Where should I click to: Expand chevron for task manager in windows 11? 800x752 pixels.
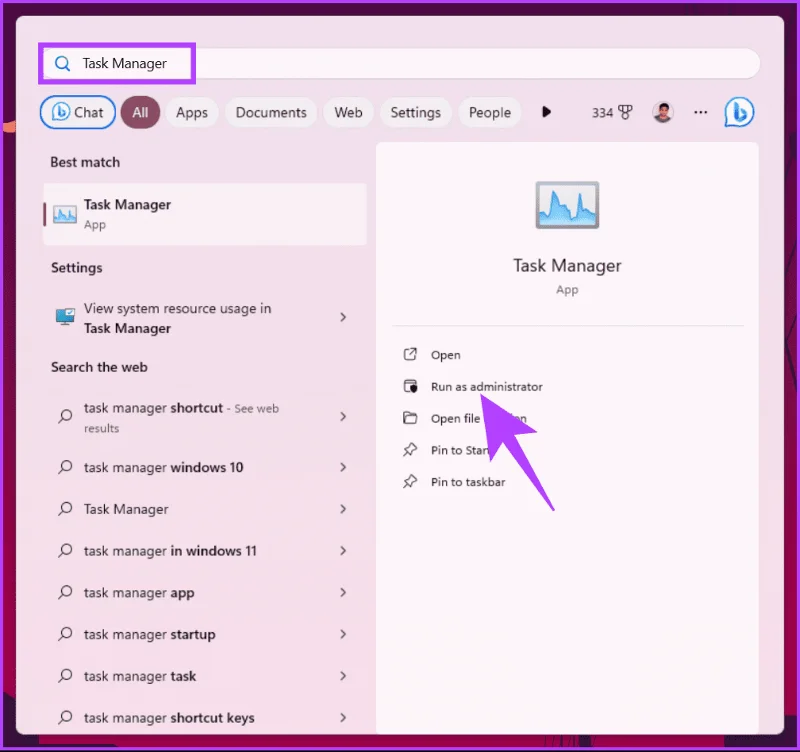point(343,551)
